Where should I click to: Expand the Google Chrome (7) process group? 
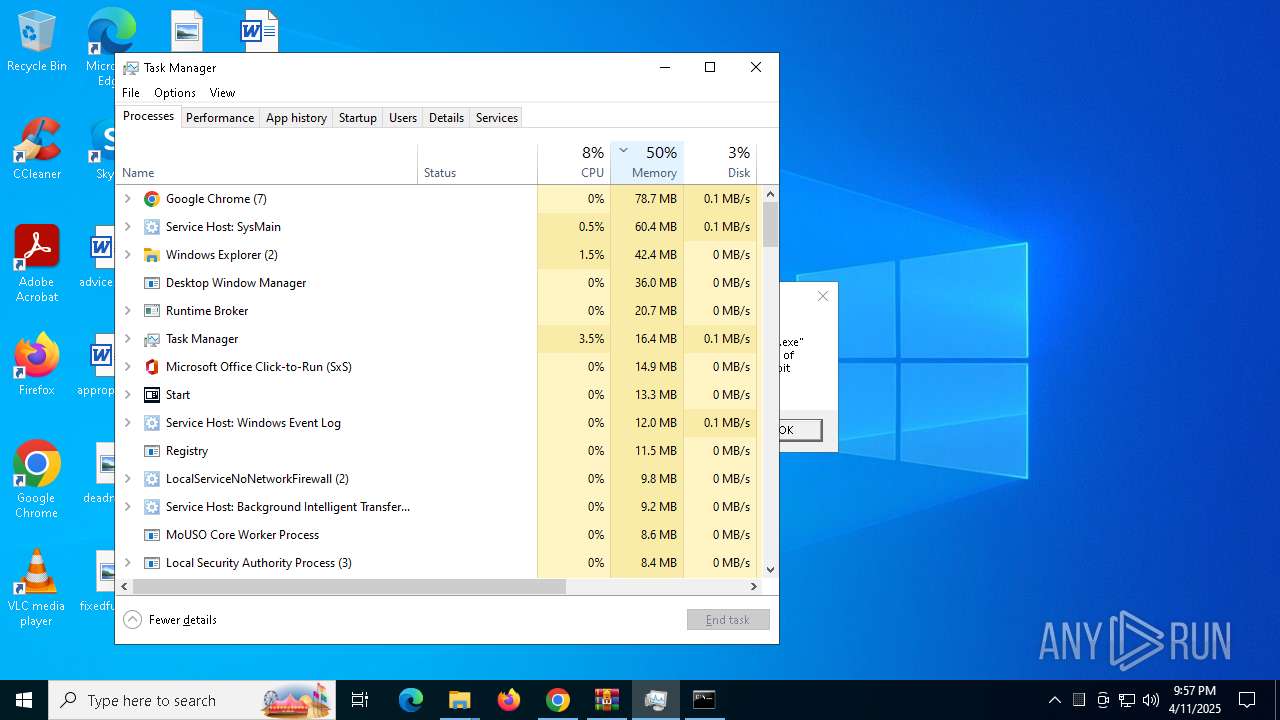coord(127,199)
